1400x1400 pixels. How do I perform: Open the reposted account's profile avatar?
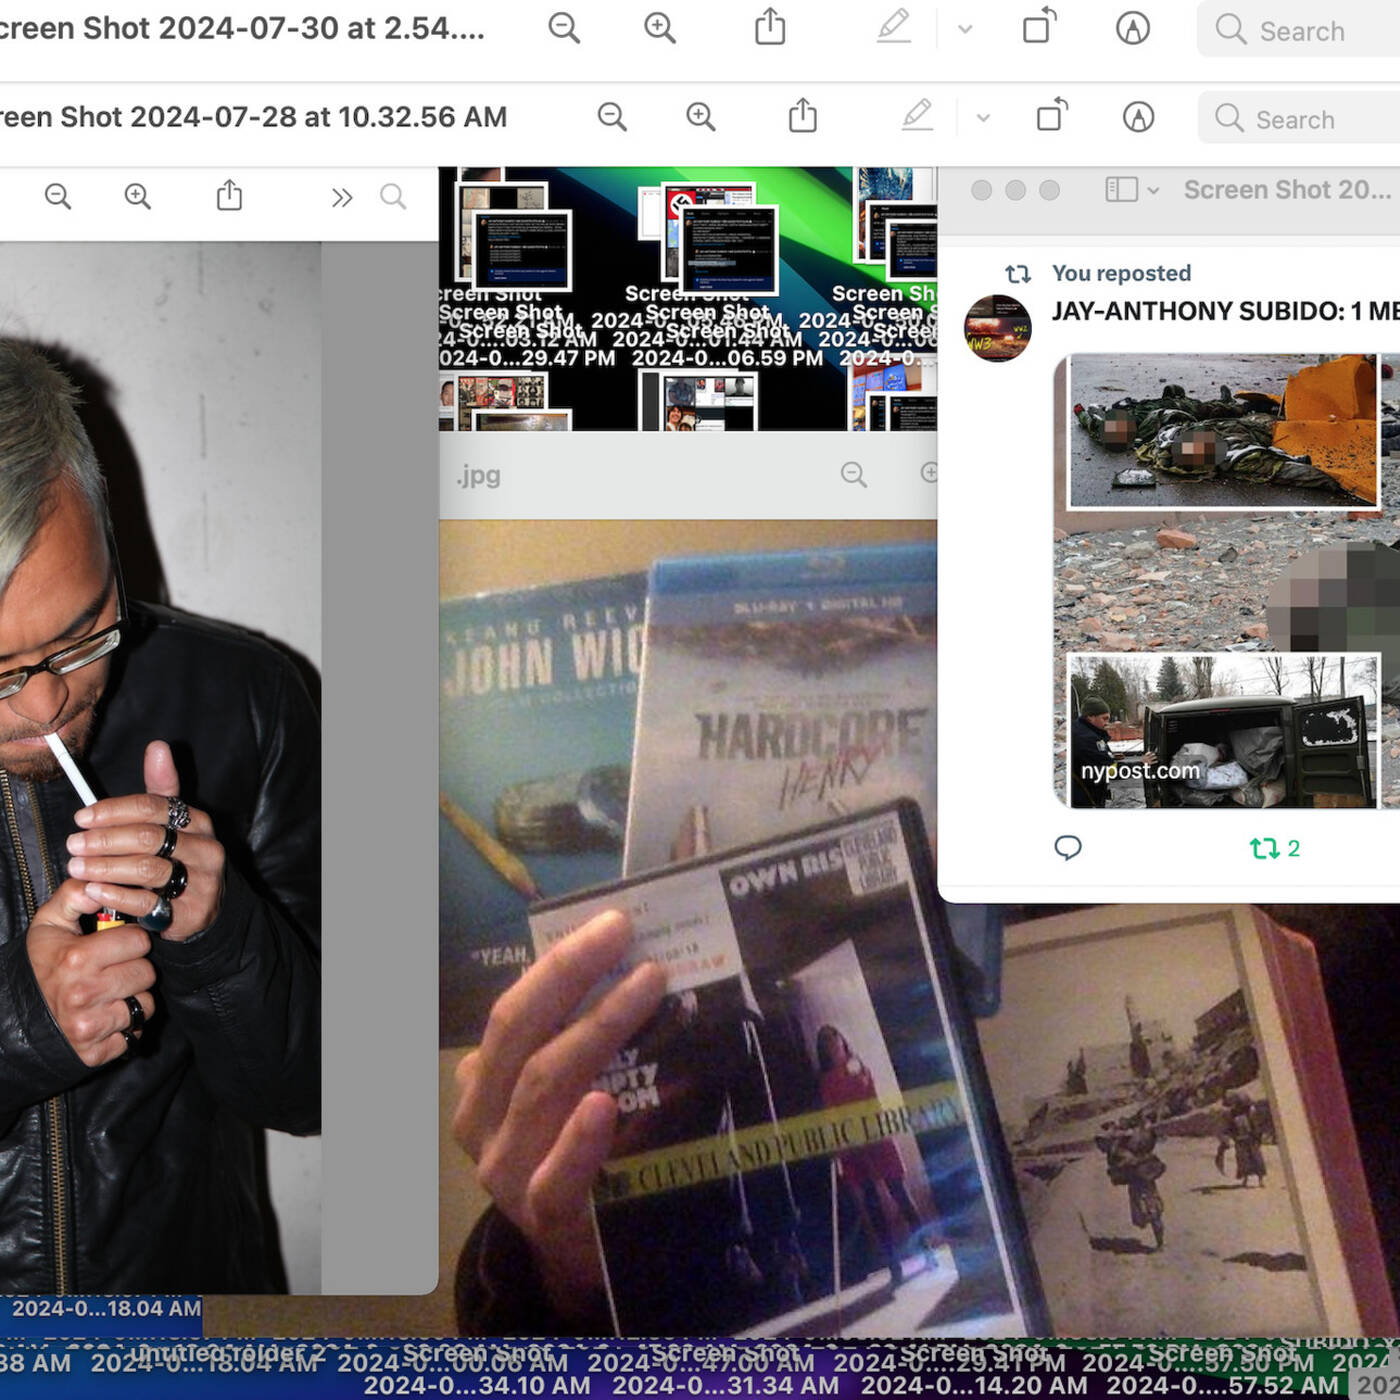(997, 328)
